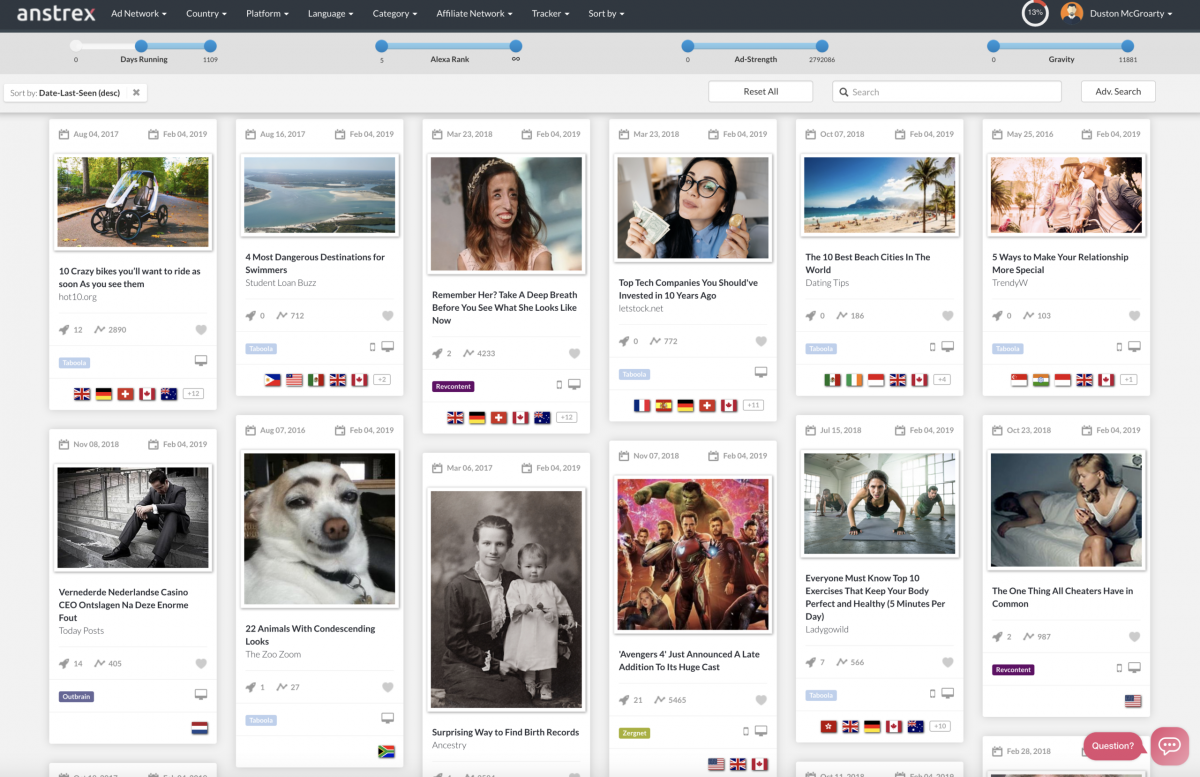Click the South Africa flag on the animals ad

[386, 751]
